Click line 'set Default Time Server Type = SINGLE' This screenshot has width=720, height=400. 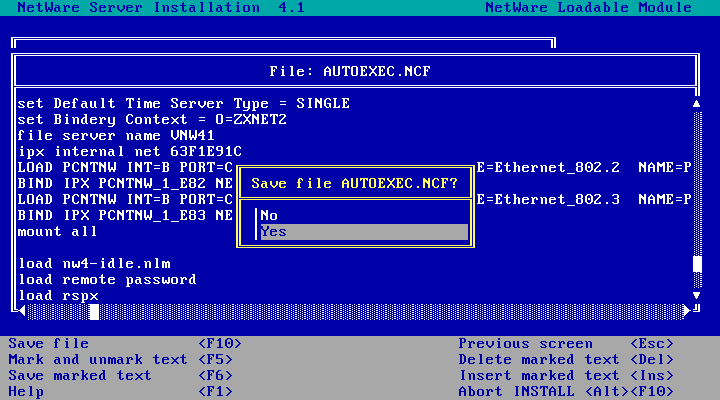(x=184, y=104)
